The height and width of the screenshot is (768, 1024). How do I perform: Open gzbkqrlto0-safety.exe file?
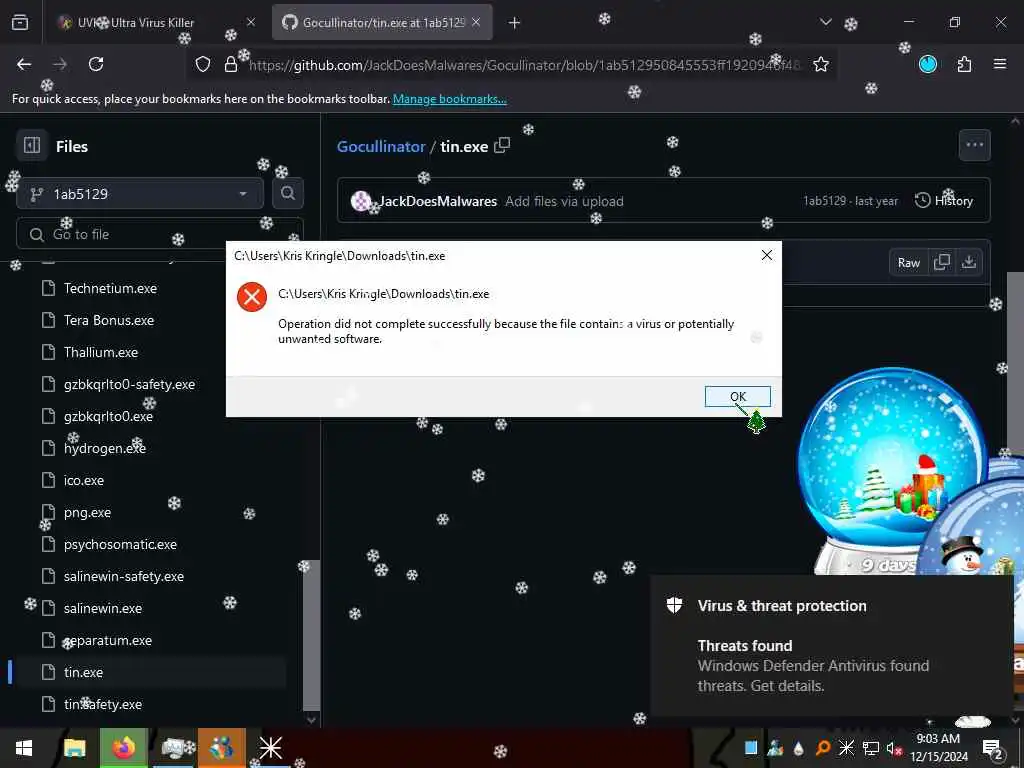point(129,384)
